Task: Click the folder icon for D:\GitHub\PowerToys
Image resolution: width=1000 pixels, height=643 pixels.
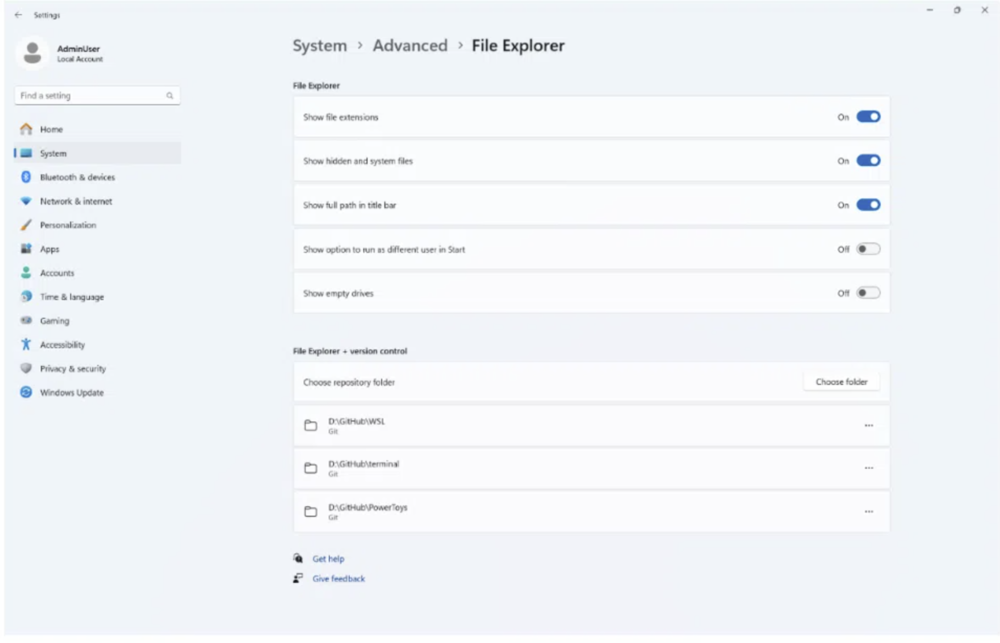Action: click(x=311, y=512)
